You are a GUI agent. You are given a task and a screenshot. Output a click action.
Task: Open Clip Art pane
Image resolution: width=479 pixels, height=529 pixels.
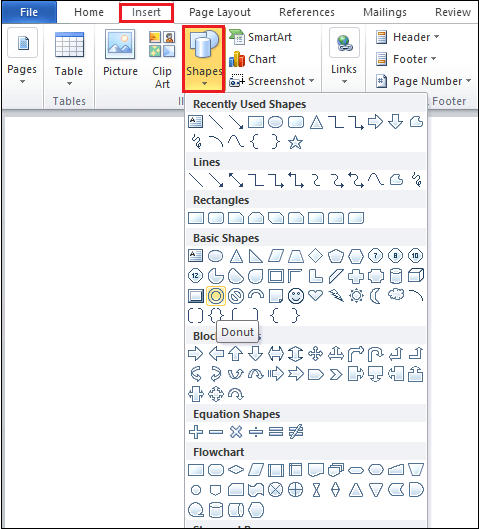point(162,60)
